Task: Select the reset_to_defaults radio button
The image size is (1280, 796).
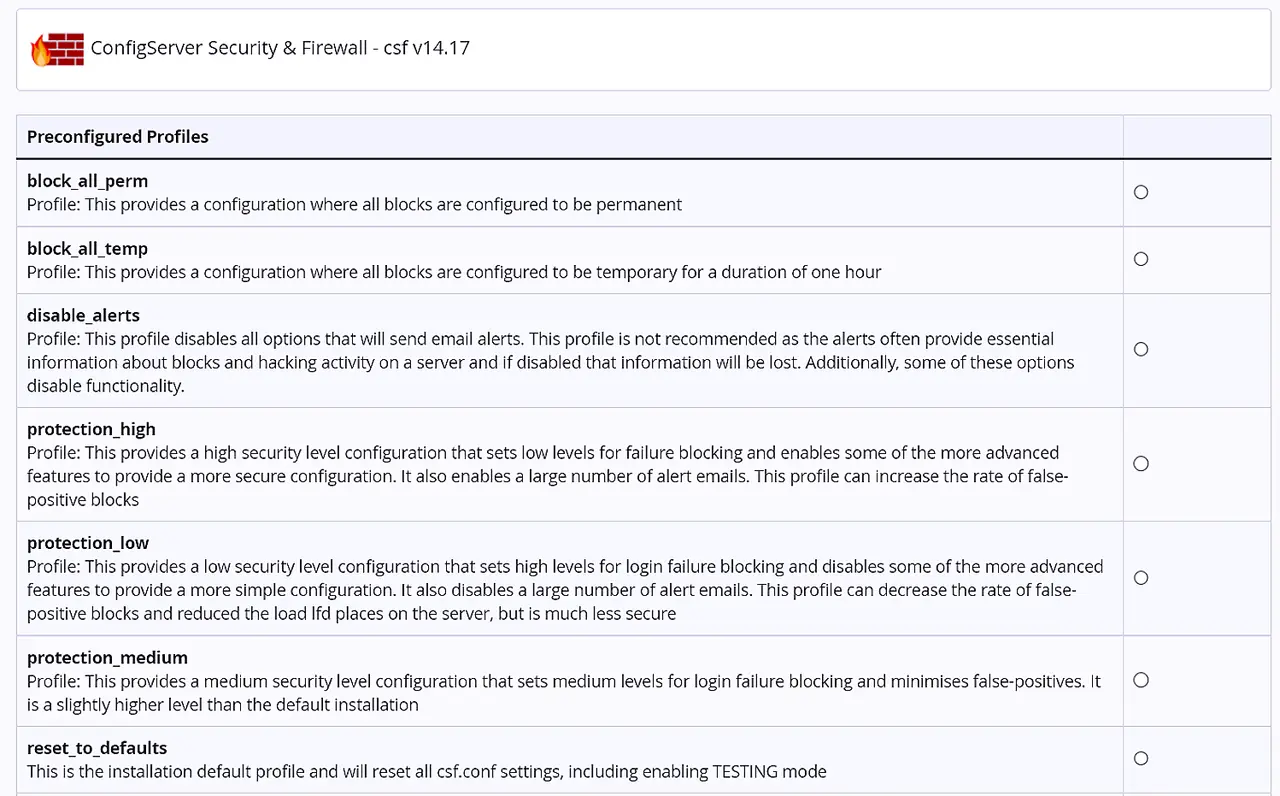Action: click(1141, 759)
